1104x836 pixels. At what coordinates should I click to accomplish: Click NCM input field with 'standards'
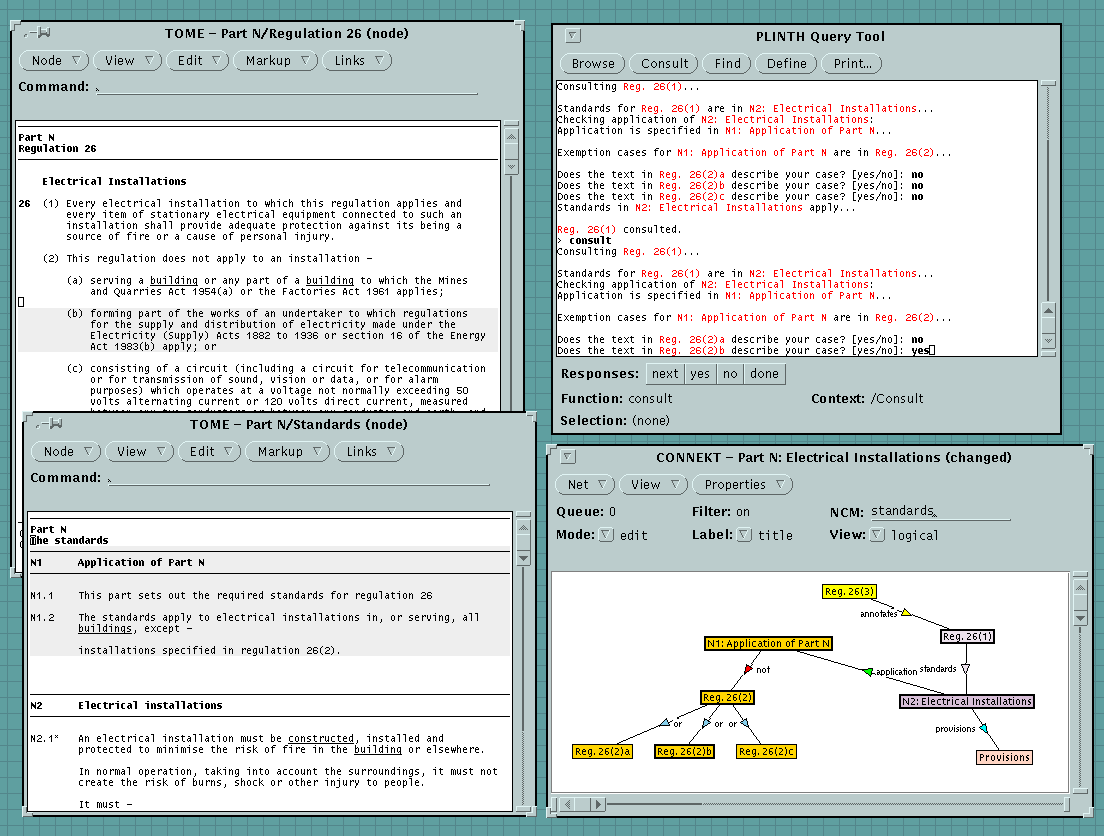click(x=940, y=511)
